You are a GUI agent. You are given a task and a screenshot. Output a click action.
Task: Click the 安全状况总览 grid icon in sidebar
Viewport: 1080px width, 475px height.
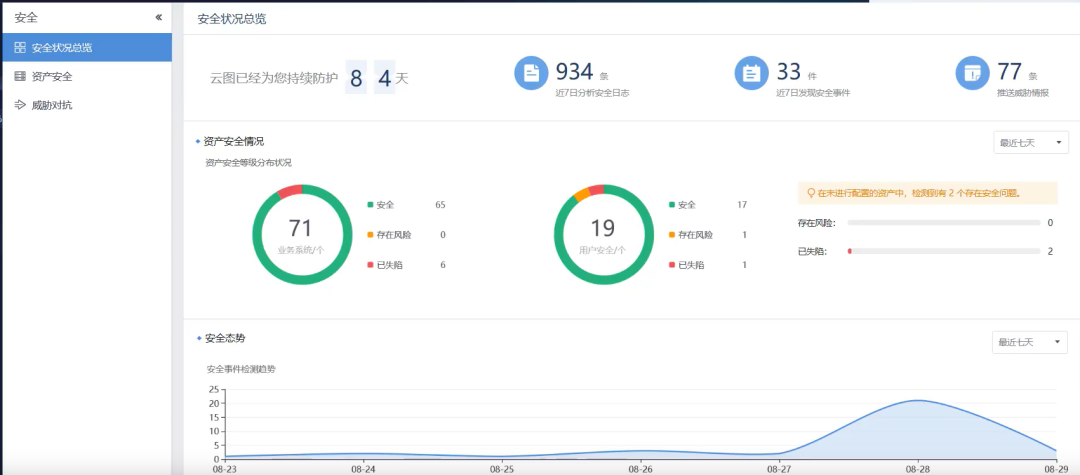20,47
